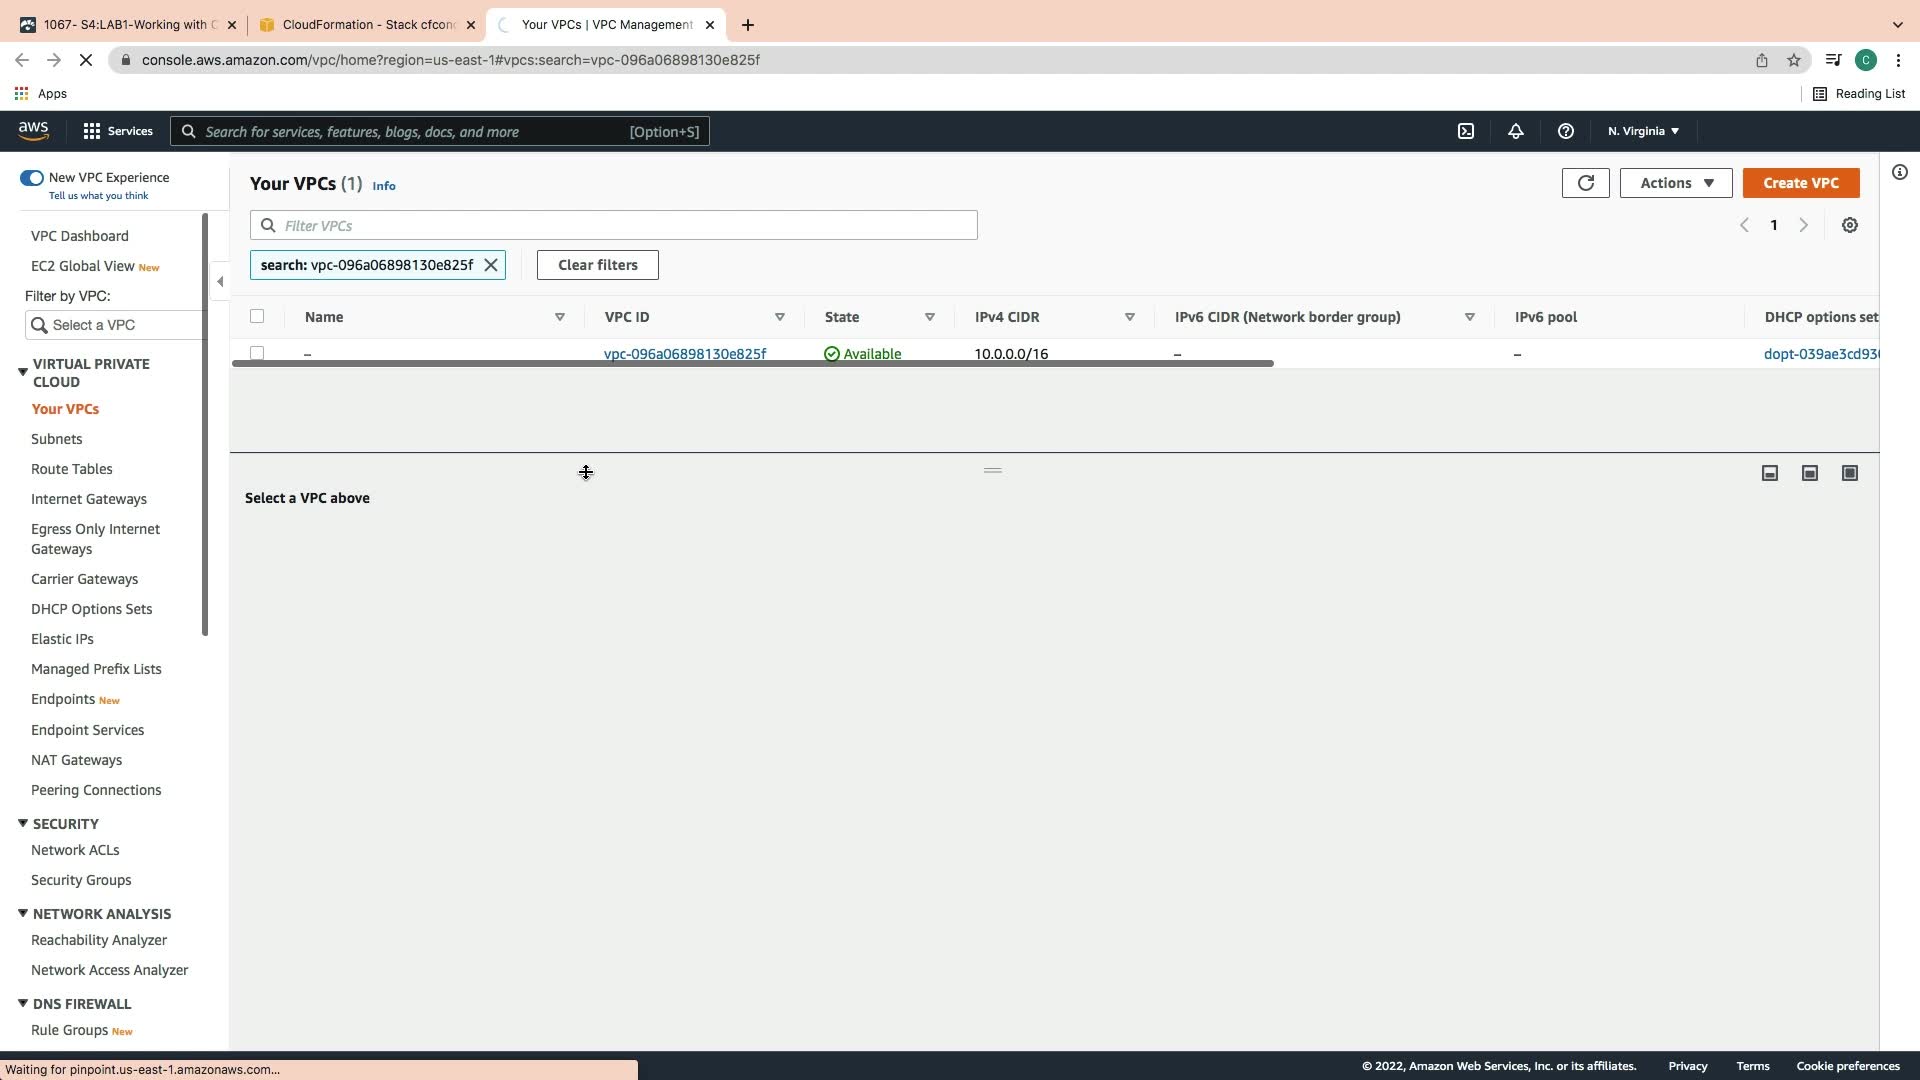Go to Subnets in the sidebar

click(x=56, y=439)
